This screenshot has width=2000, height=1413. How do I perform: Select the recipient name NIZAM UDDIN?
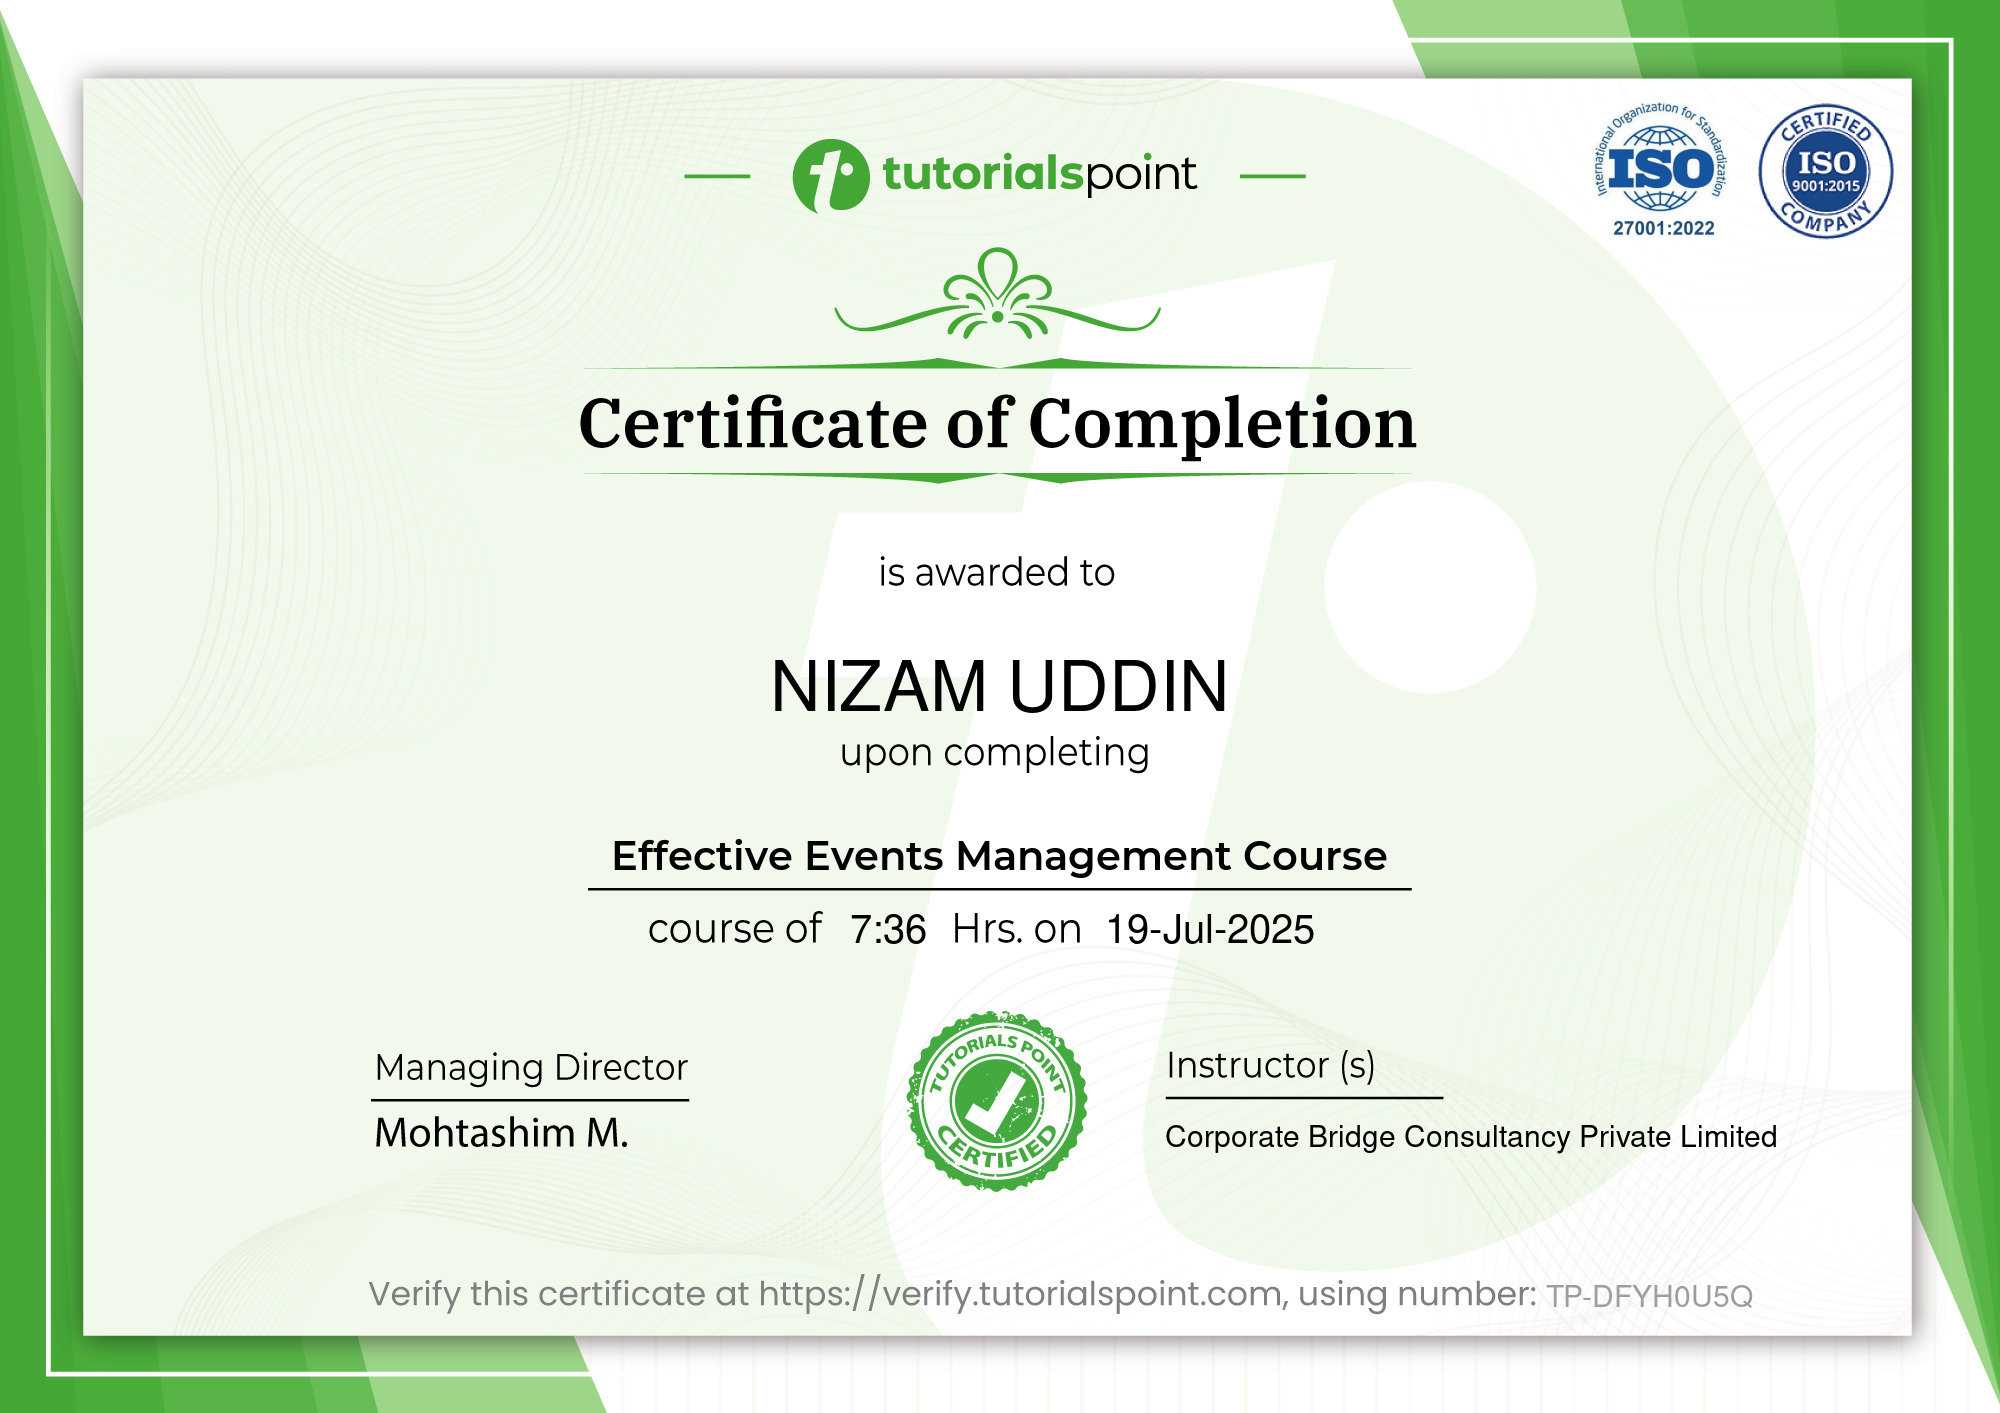click(x=999, y=686)
